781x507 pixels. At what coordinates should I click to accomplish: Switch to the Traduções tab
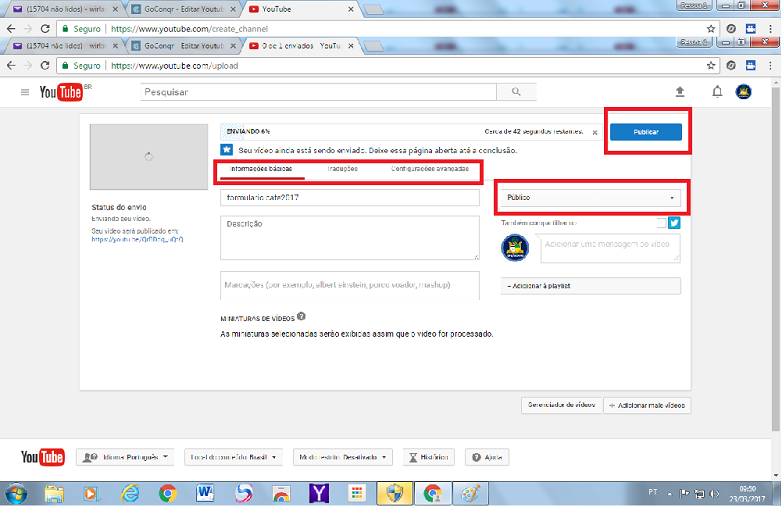click(x=342, y=169)
